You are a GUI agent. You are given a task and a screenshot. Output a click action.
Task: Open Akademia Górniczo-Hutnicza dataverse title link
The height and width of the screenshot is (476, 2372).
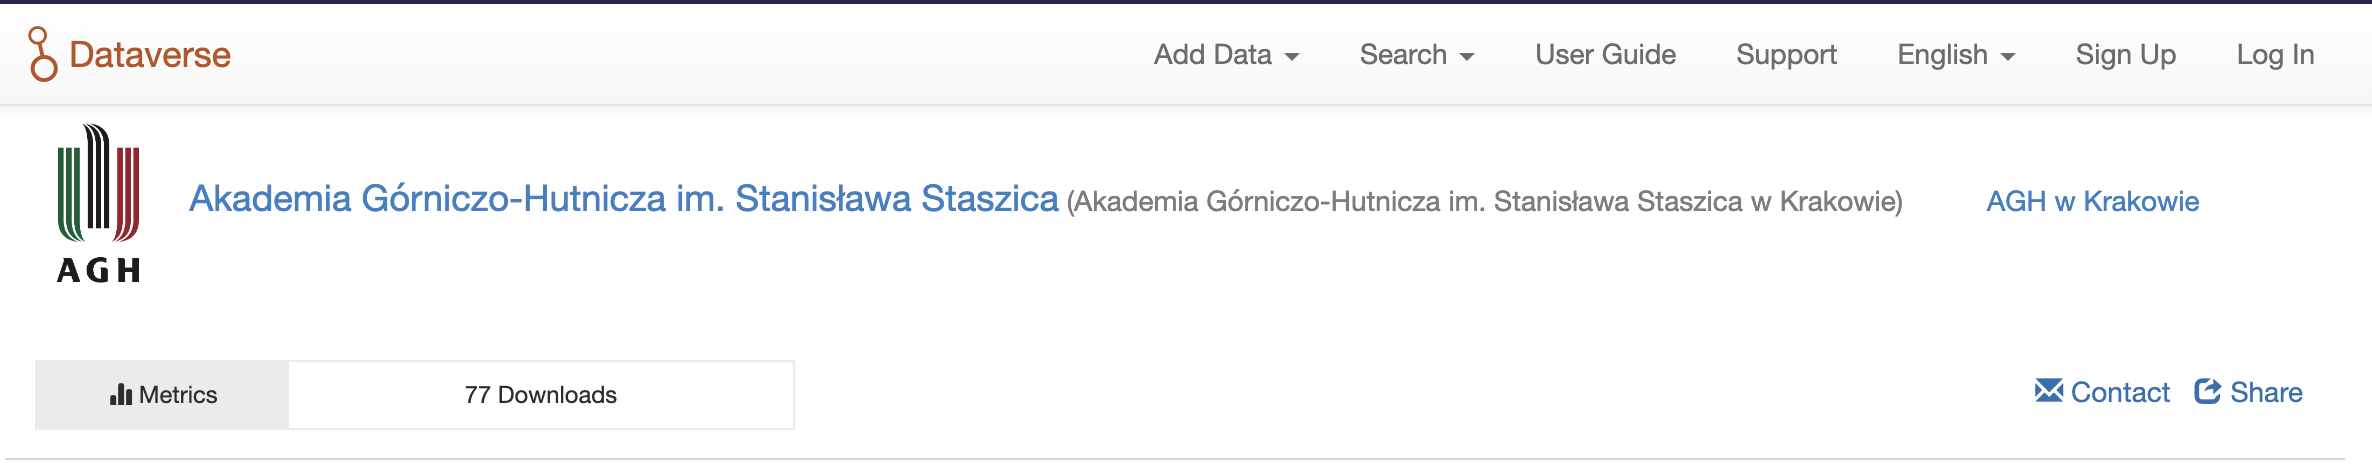point(624,199)
